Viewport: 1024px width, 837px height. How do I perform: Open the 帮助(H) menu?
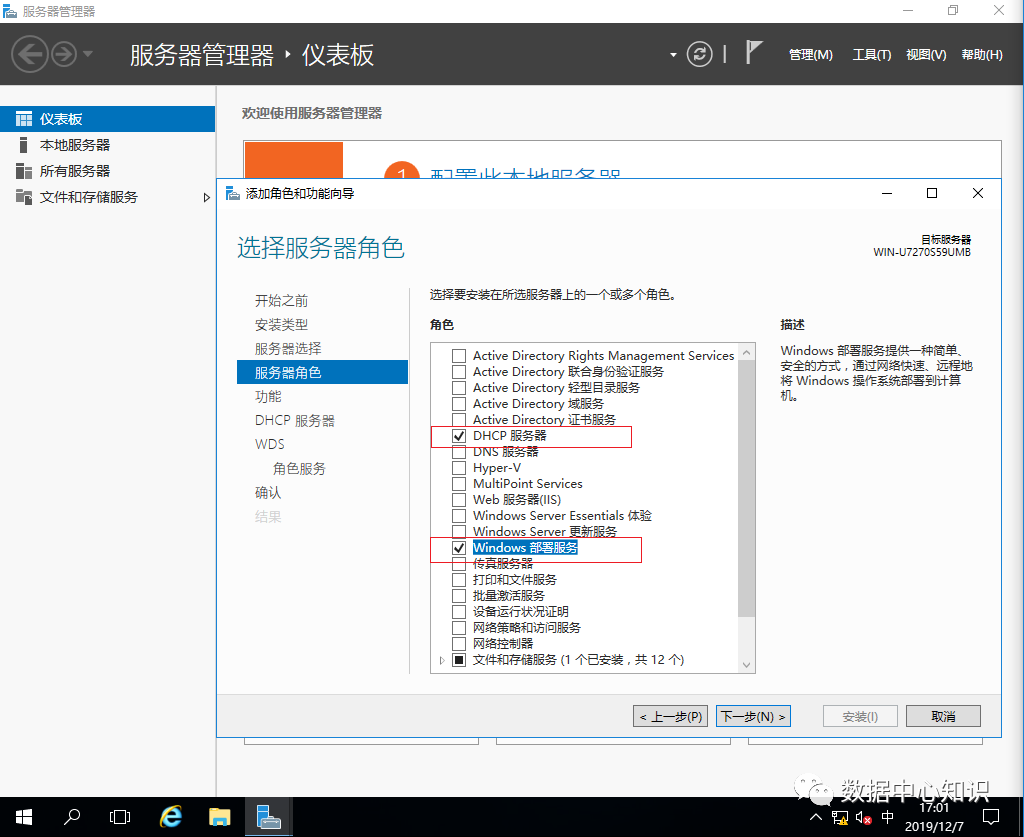(x=982, y=55)
